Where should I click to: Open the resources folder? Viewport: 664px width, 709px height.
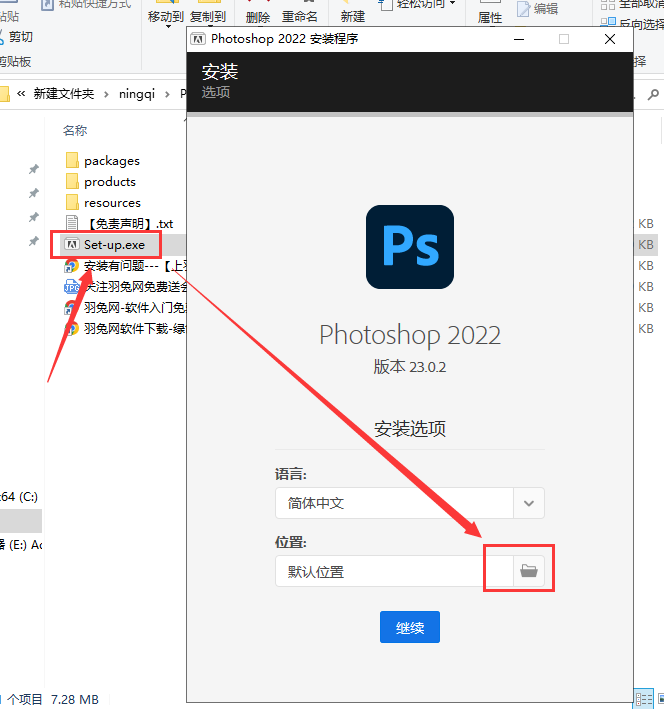(x=112, y=202)
